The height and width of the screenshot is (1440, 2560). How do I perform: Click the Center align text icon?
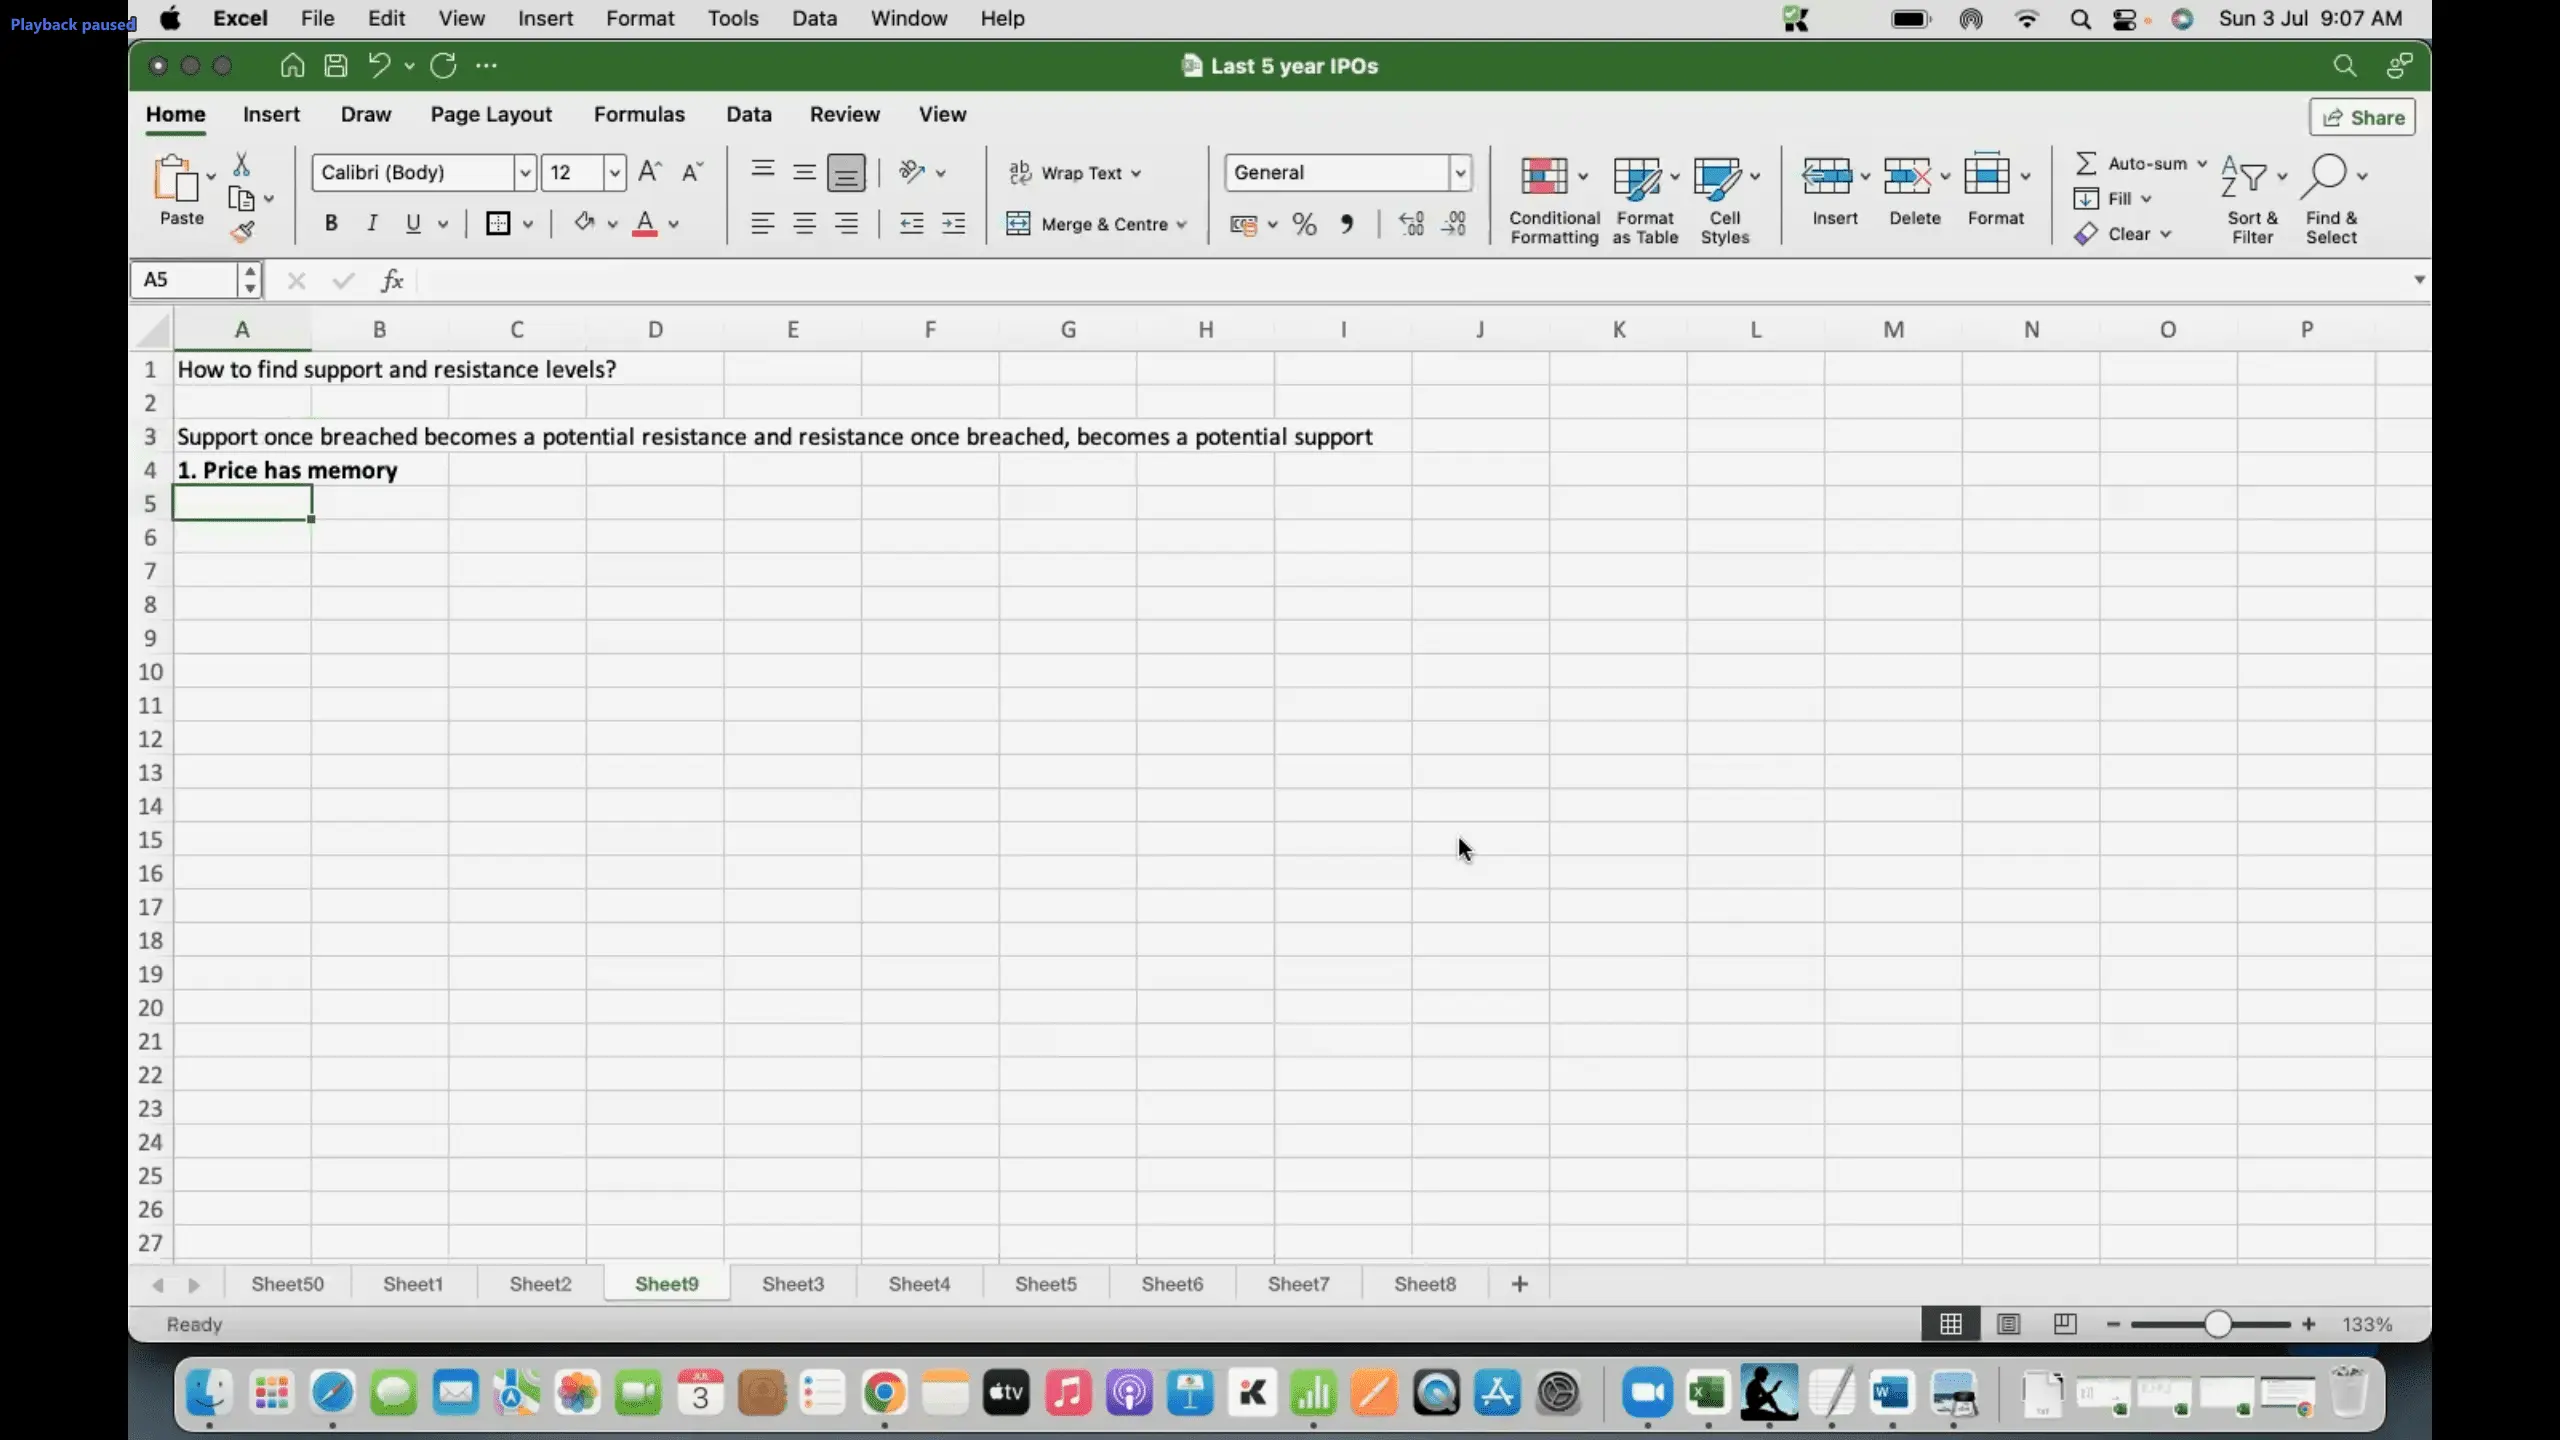click(x=804, y=223)
